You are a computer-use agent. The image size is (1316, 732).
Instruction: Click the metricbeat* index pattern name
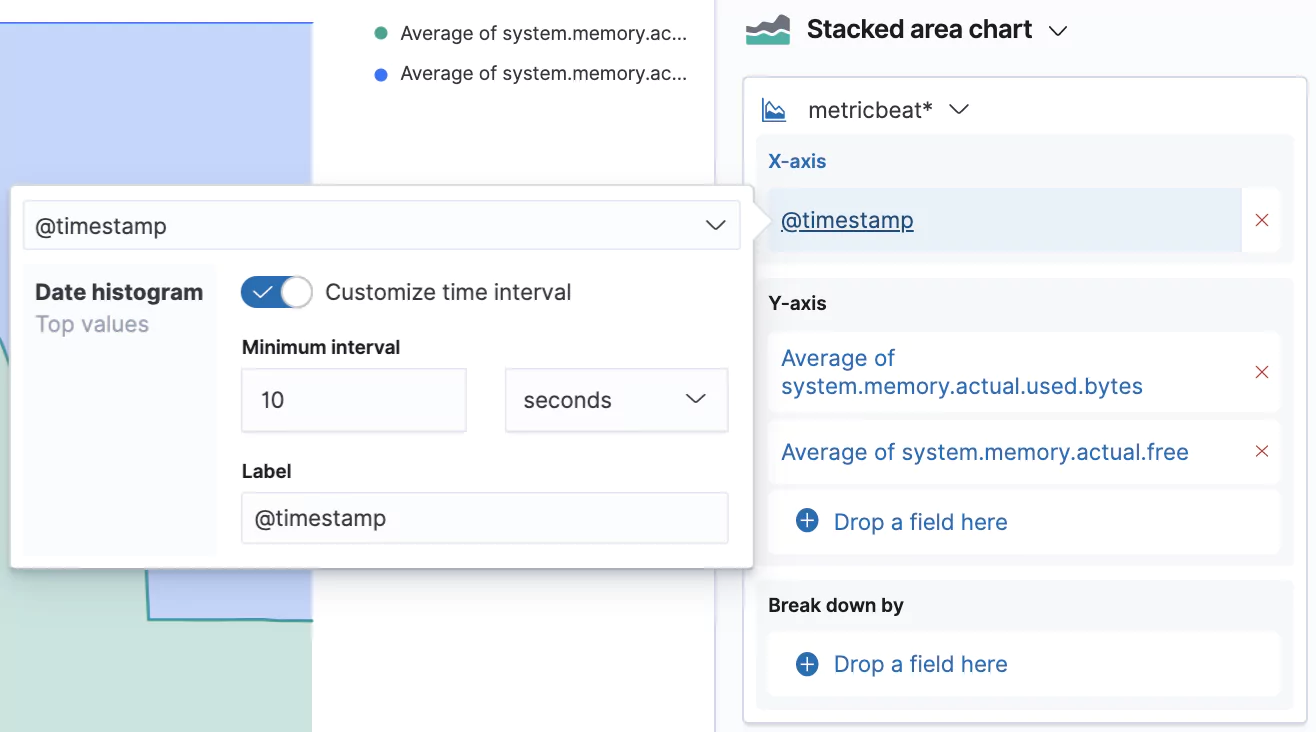pos(870,110)
